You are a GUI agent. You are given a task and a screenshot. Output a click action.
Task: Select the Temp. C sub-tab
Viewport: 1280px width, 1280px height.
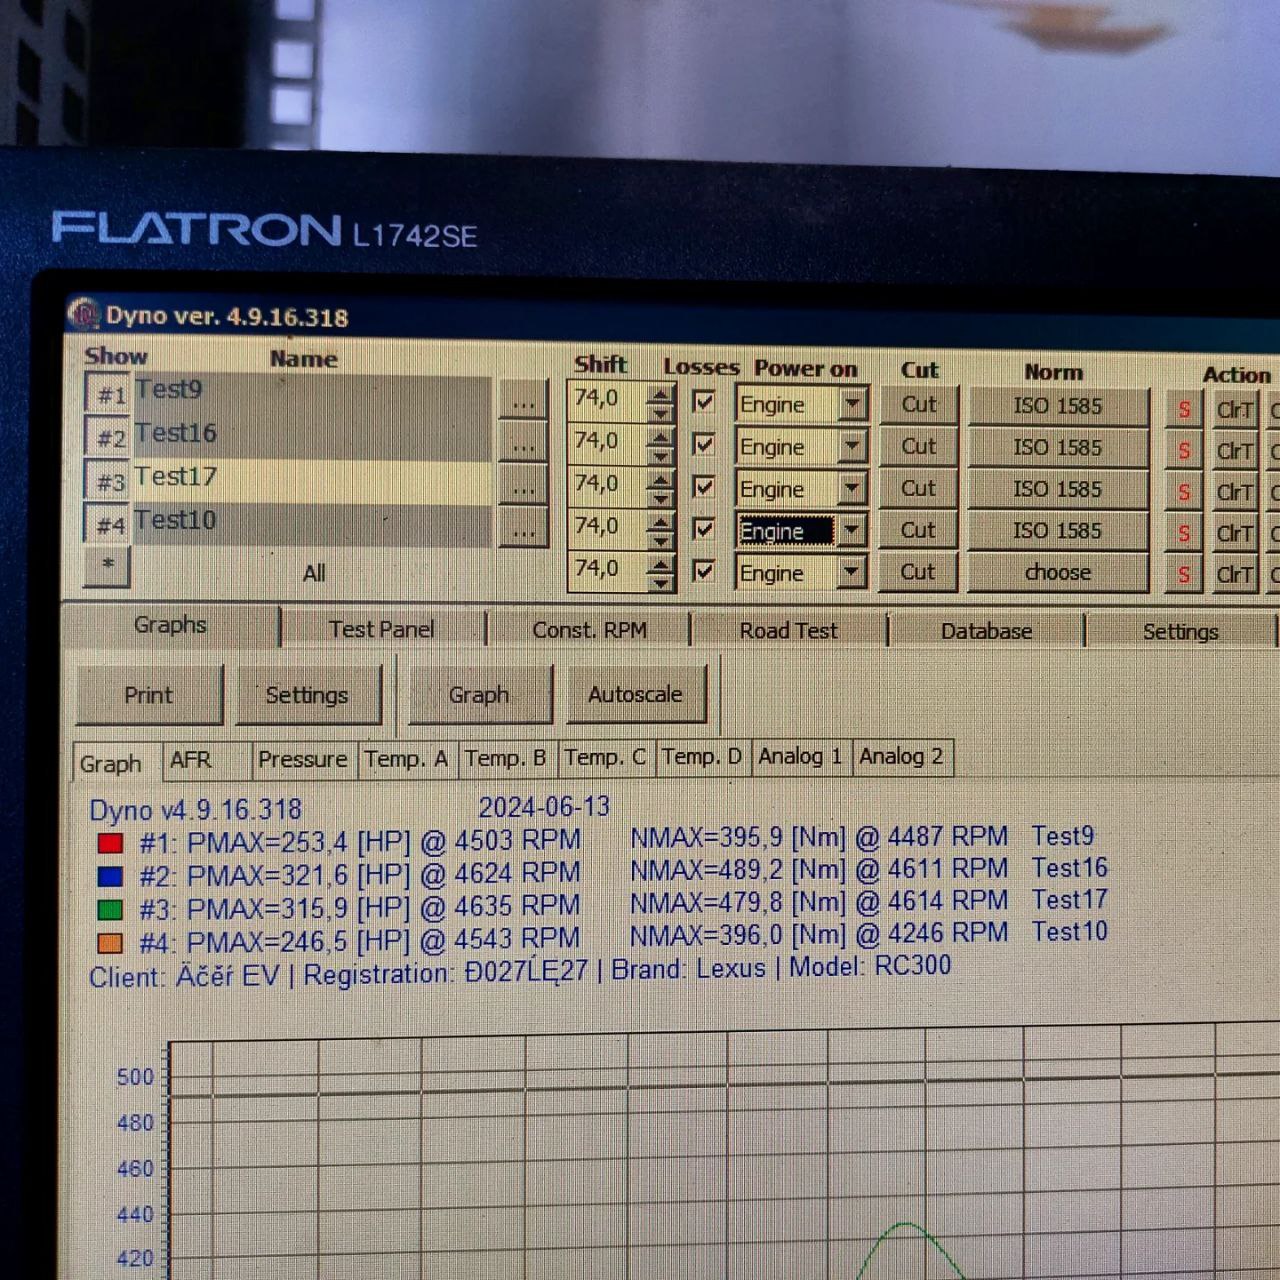606,758
